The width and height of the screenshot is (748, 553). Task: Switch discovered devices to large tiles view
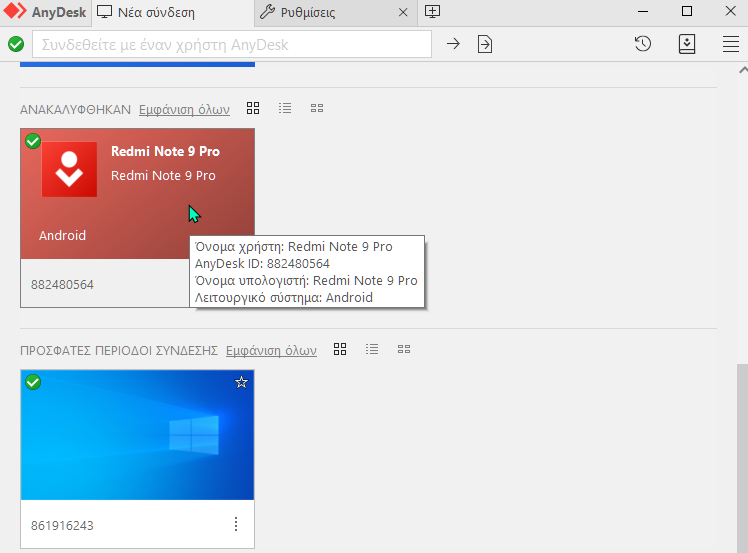tap(253, 109)
